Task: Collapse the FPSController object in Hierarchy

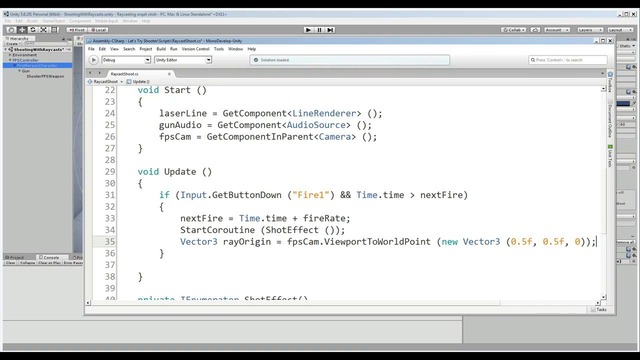Action: click(x=10, y=60)
